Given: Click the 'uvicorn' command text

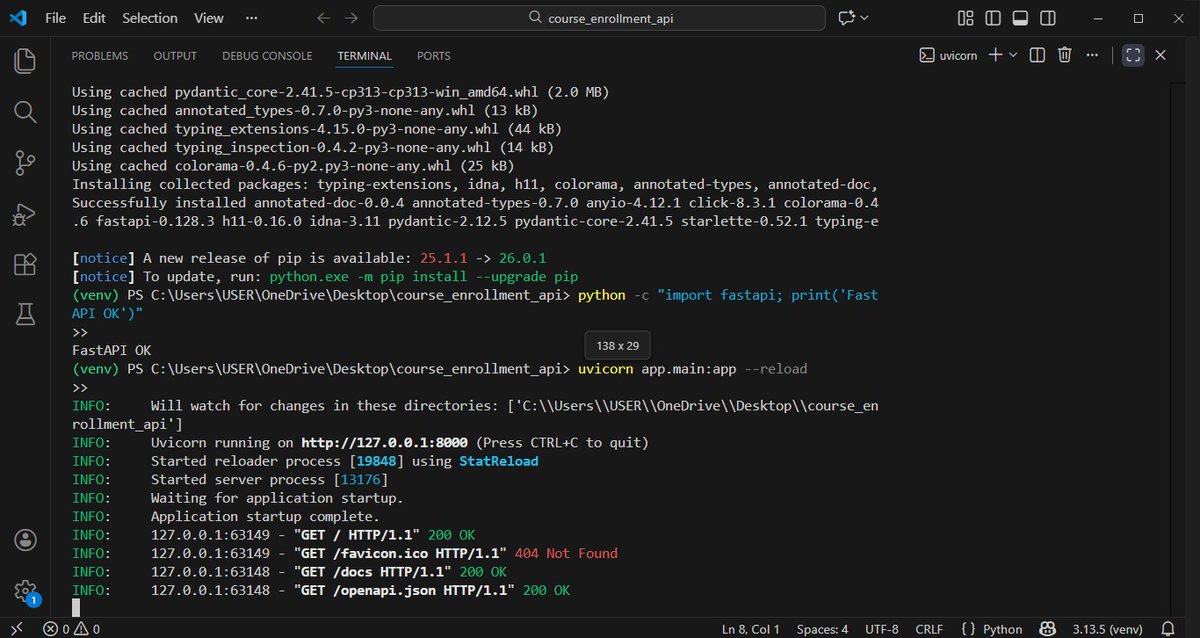Looking at the screenshot, I should pyautogui.click(x=606, y=369).
